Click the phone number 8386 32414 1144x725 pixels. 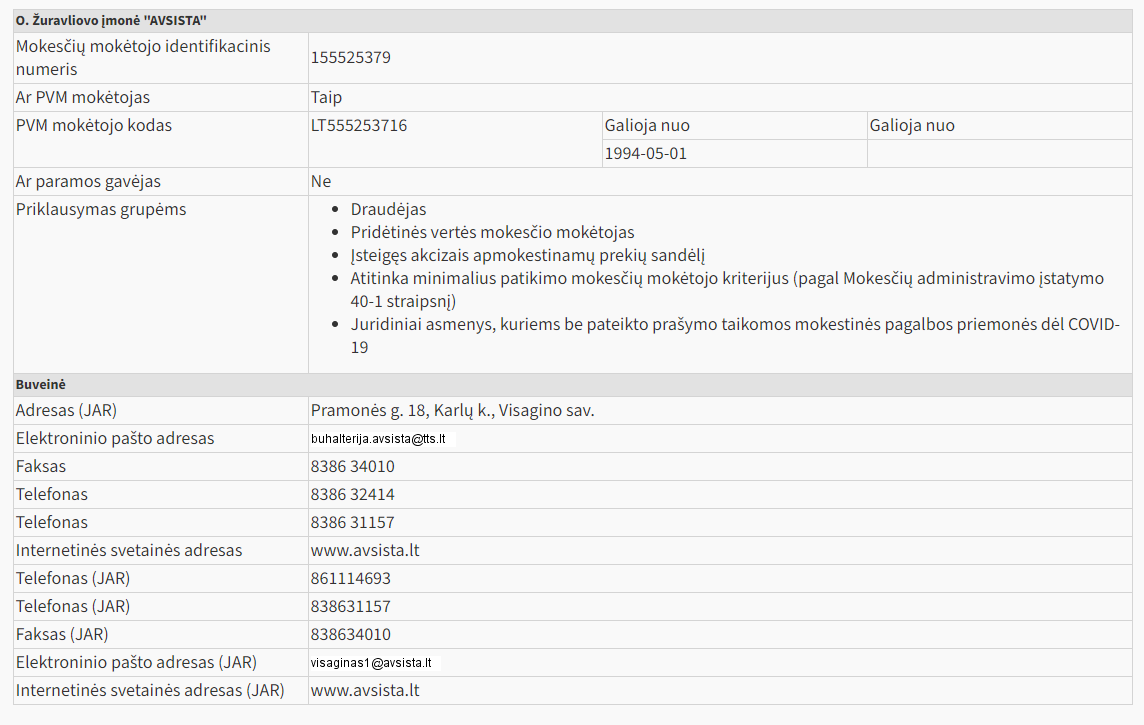click(353, 495)
